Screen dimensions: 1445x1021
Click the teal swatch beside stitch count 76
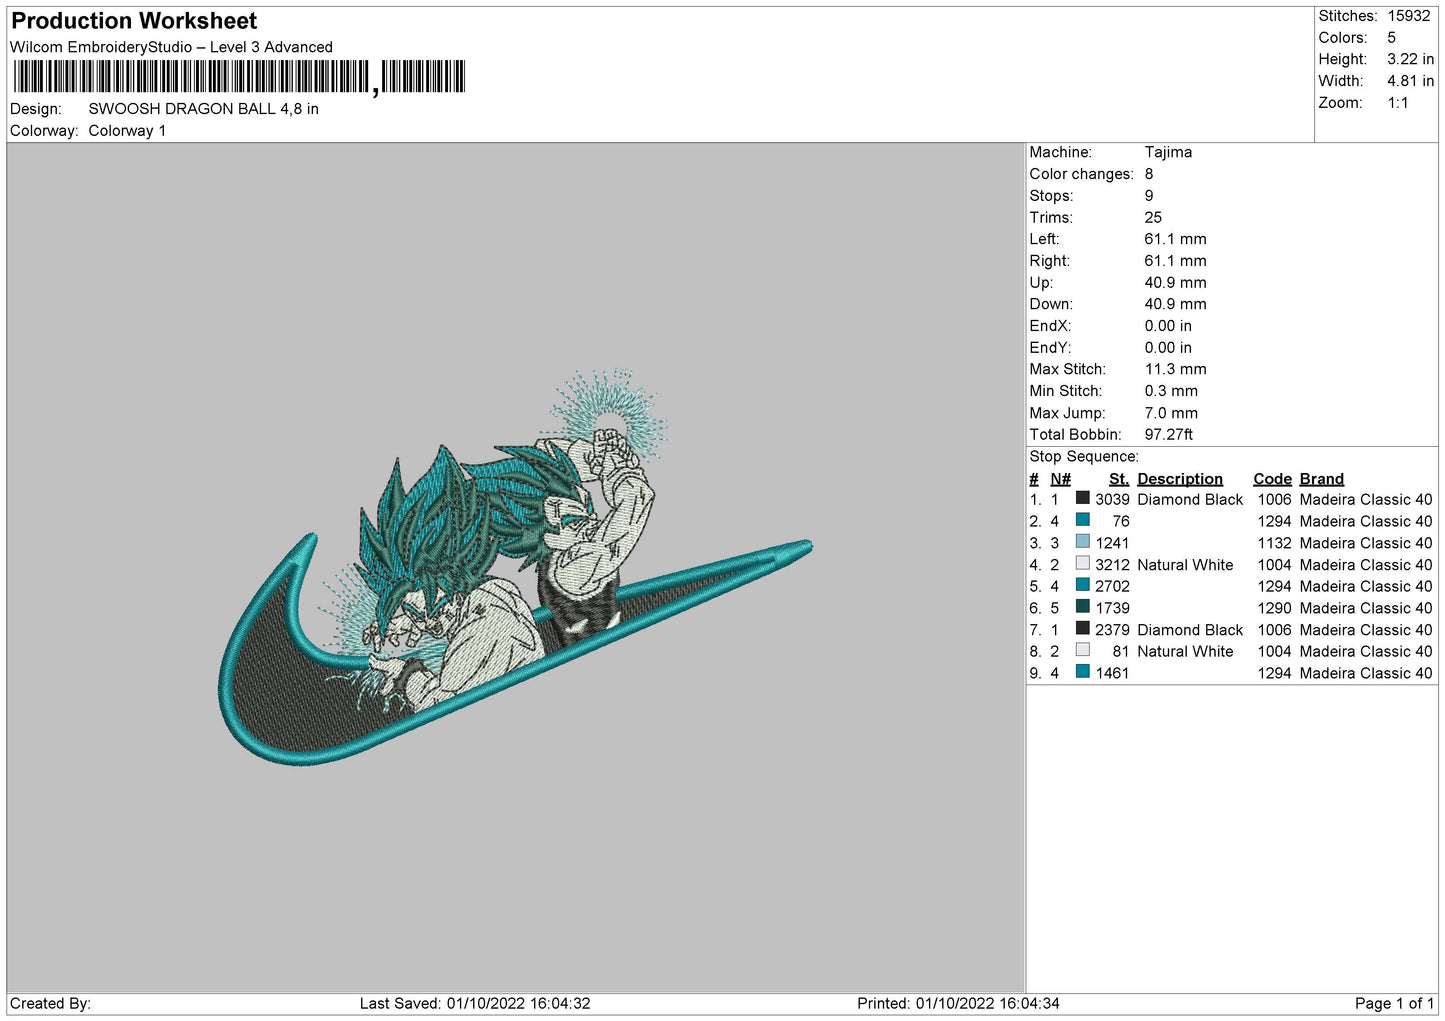(x=1082, y=520)
